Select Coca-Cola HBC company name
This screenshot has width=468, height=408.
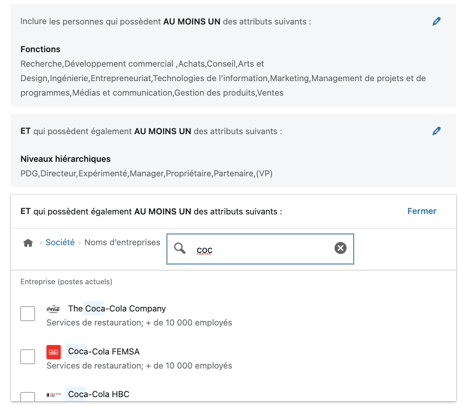coord(99,394)
